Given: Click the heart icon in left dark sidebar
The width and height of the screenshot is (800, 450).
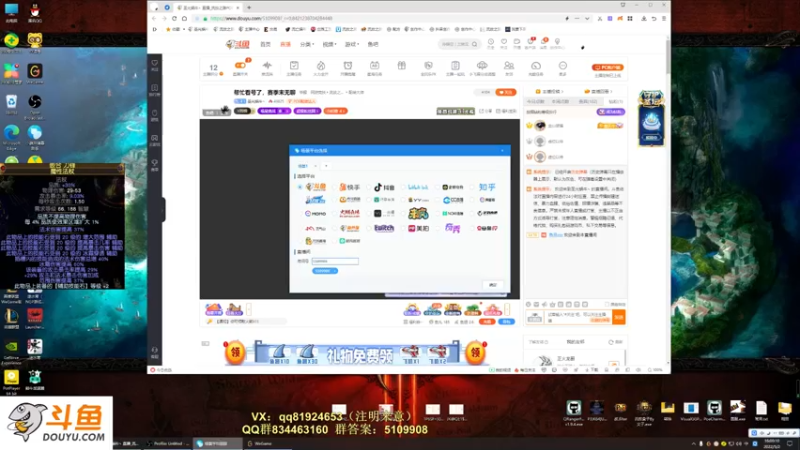Looking at the screenshot, I should pyautogui.click(x=155, y=63).
